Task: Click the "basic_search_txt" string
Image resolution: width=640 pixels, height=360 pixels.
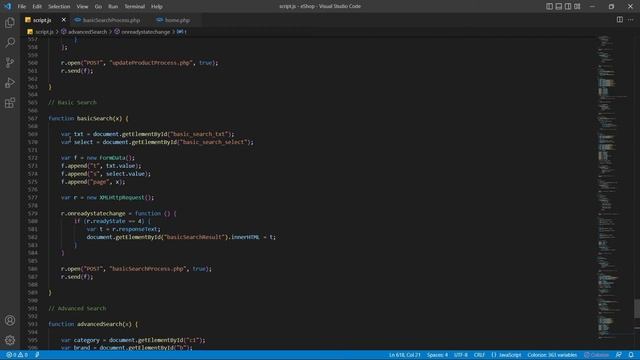Action: click(x=198, y=134)
